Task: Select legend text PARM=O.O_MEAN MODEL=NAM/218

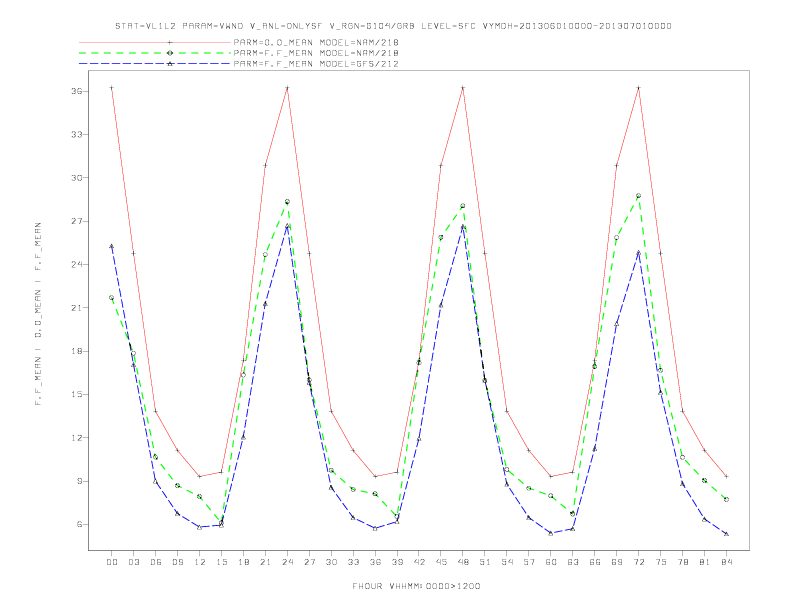Action: (x=316, y=42)
